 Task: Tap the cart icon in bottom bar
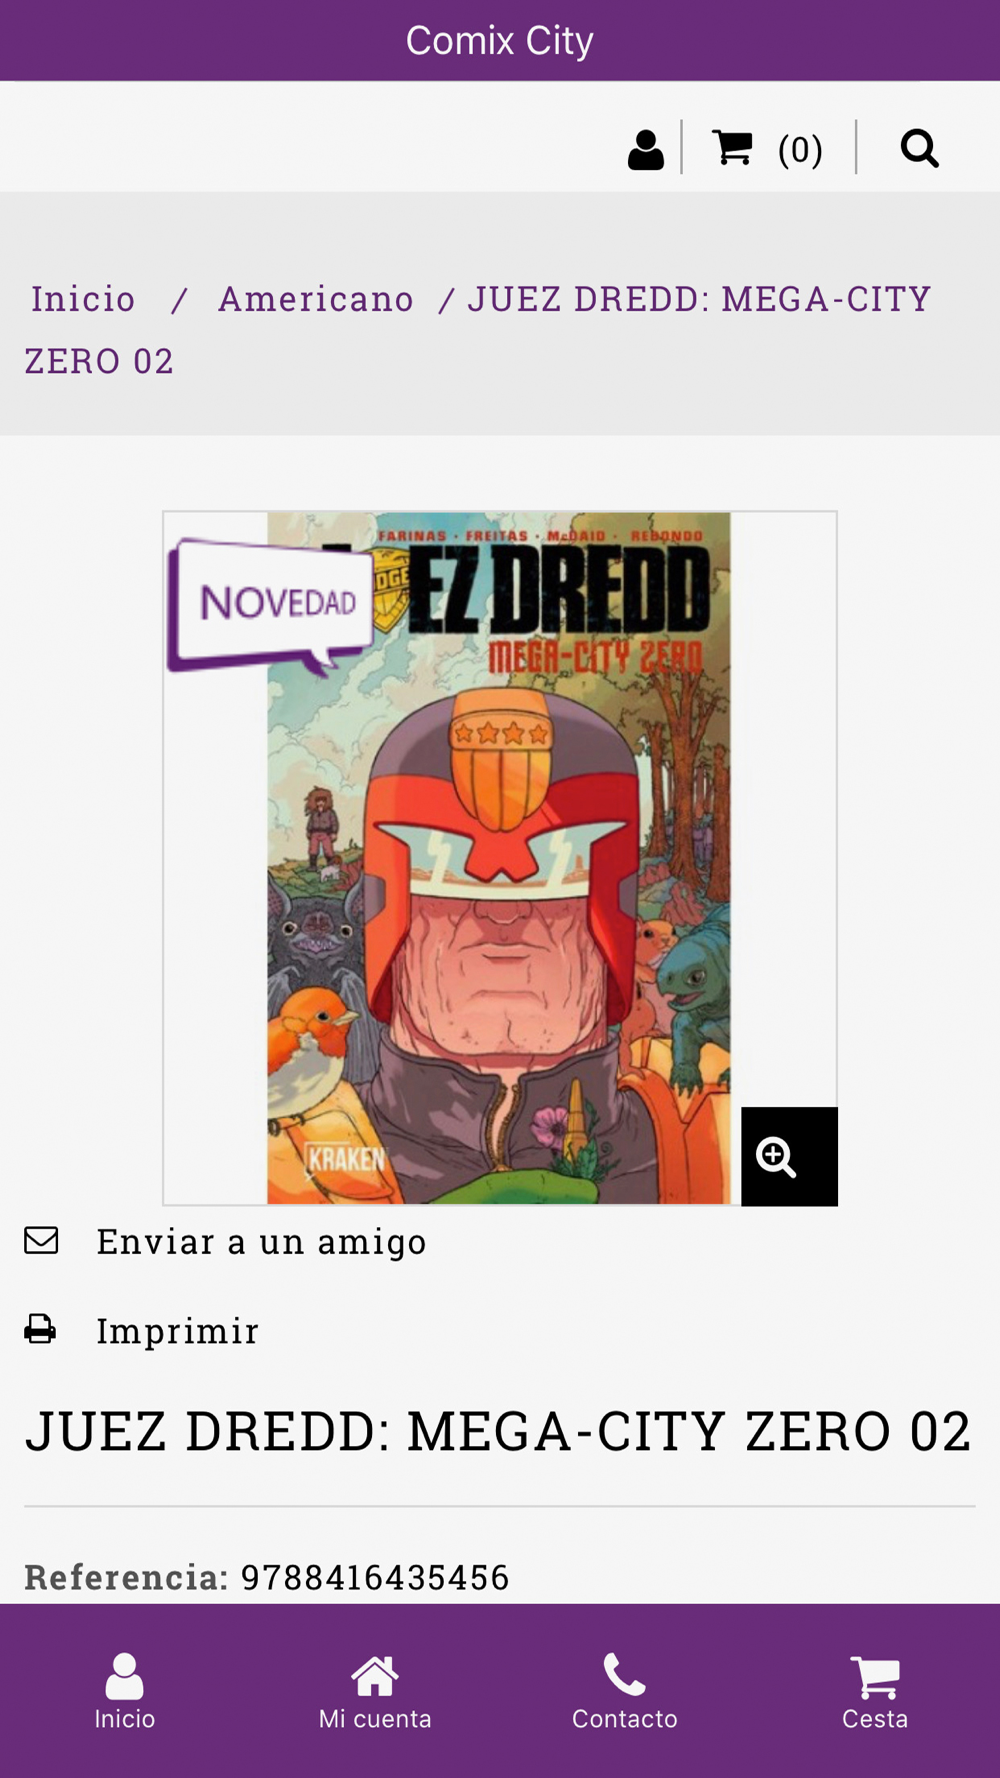pos(875,1677)
